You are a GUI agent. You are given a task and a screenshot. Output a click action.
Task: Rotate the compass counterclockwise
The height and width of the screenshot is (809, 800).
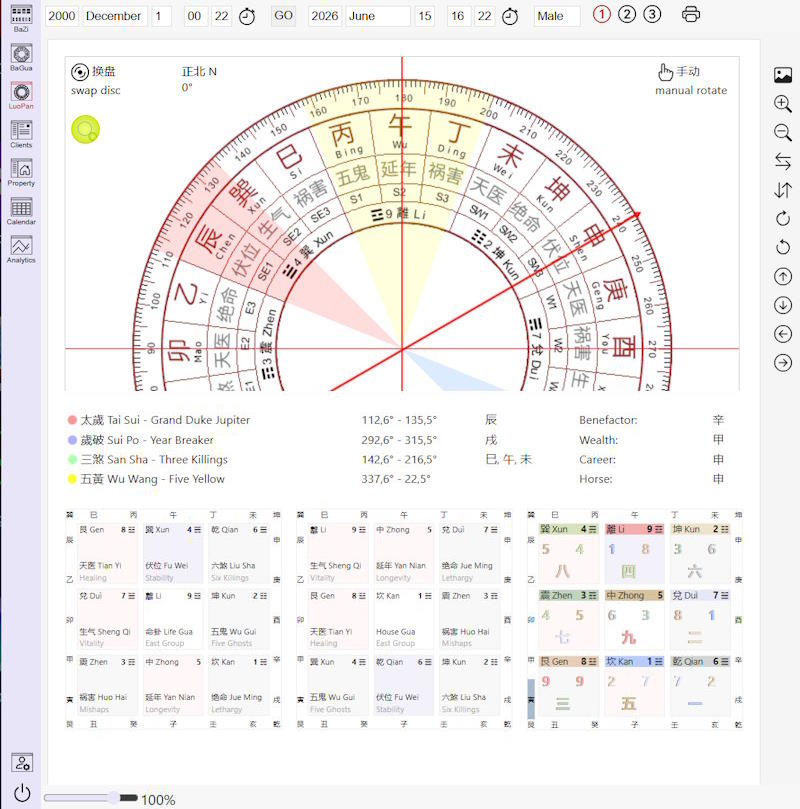tap(782, 248)
